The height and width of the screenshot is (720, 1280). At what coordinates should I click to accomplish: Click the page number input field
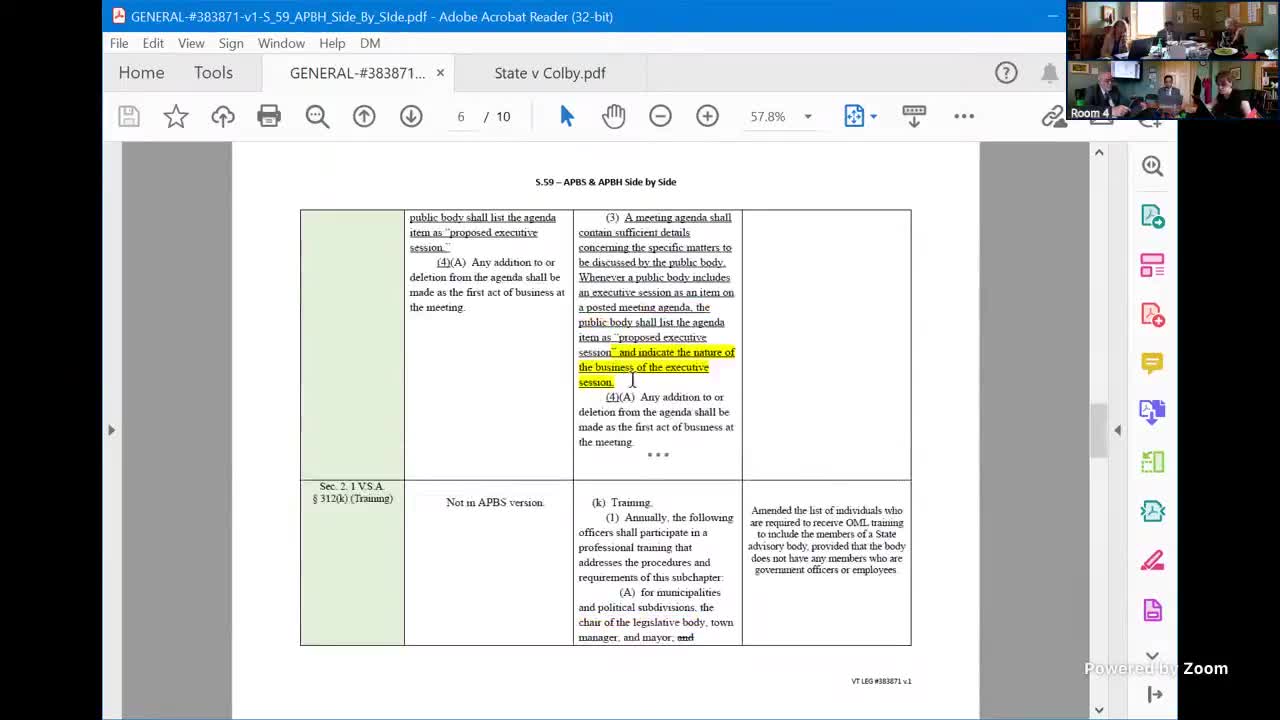coord(461,116)
